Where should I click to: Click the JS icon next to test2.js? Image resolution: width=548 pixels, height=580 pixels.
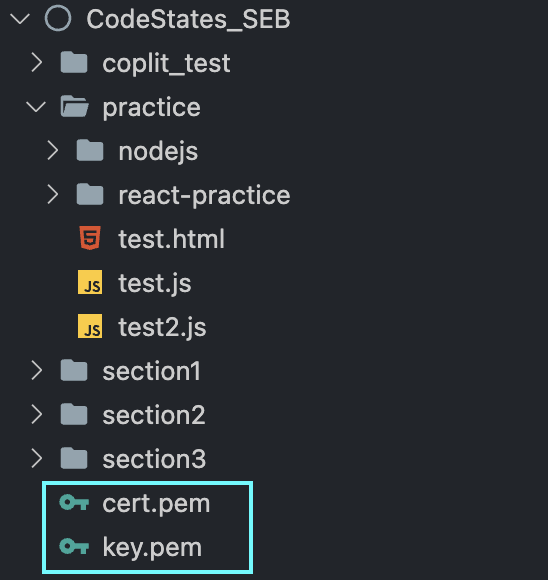[x=90, y=326]
